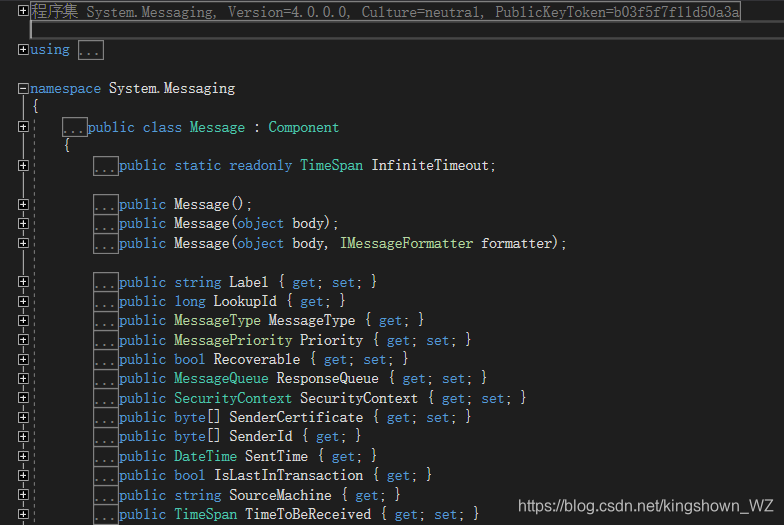
Task: Click the ellipsis box before SentTime property
Action: (106, 456)
